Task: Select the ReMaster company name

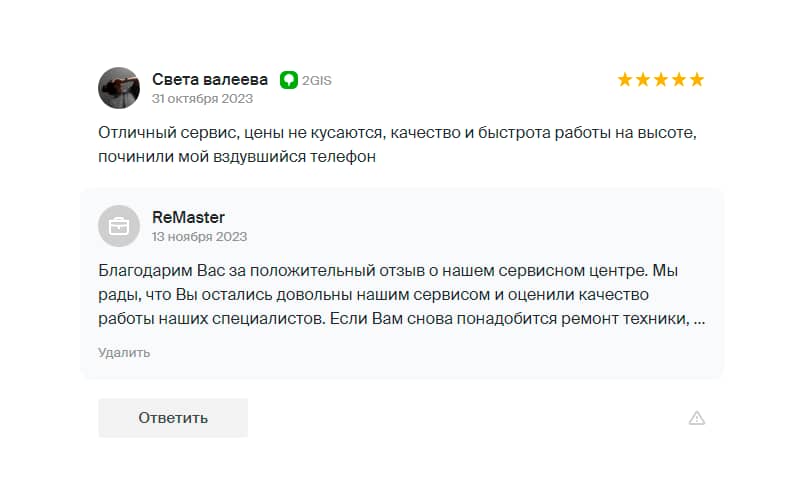Action: coord(188,217)
